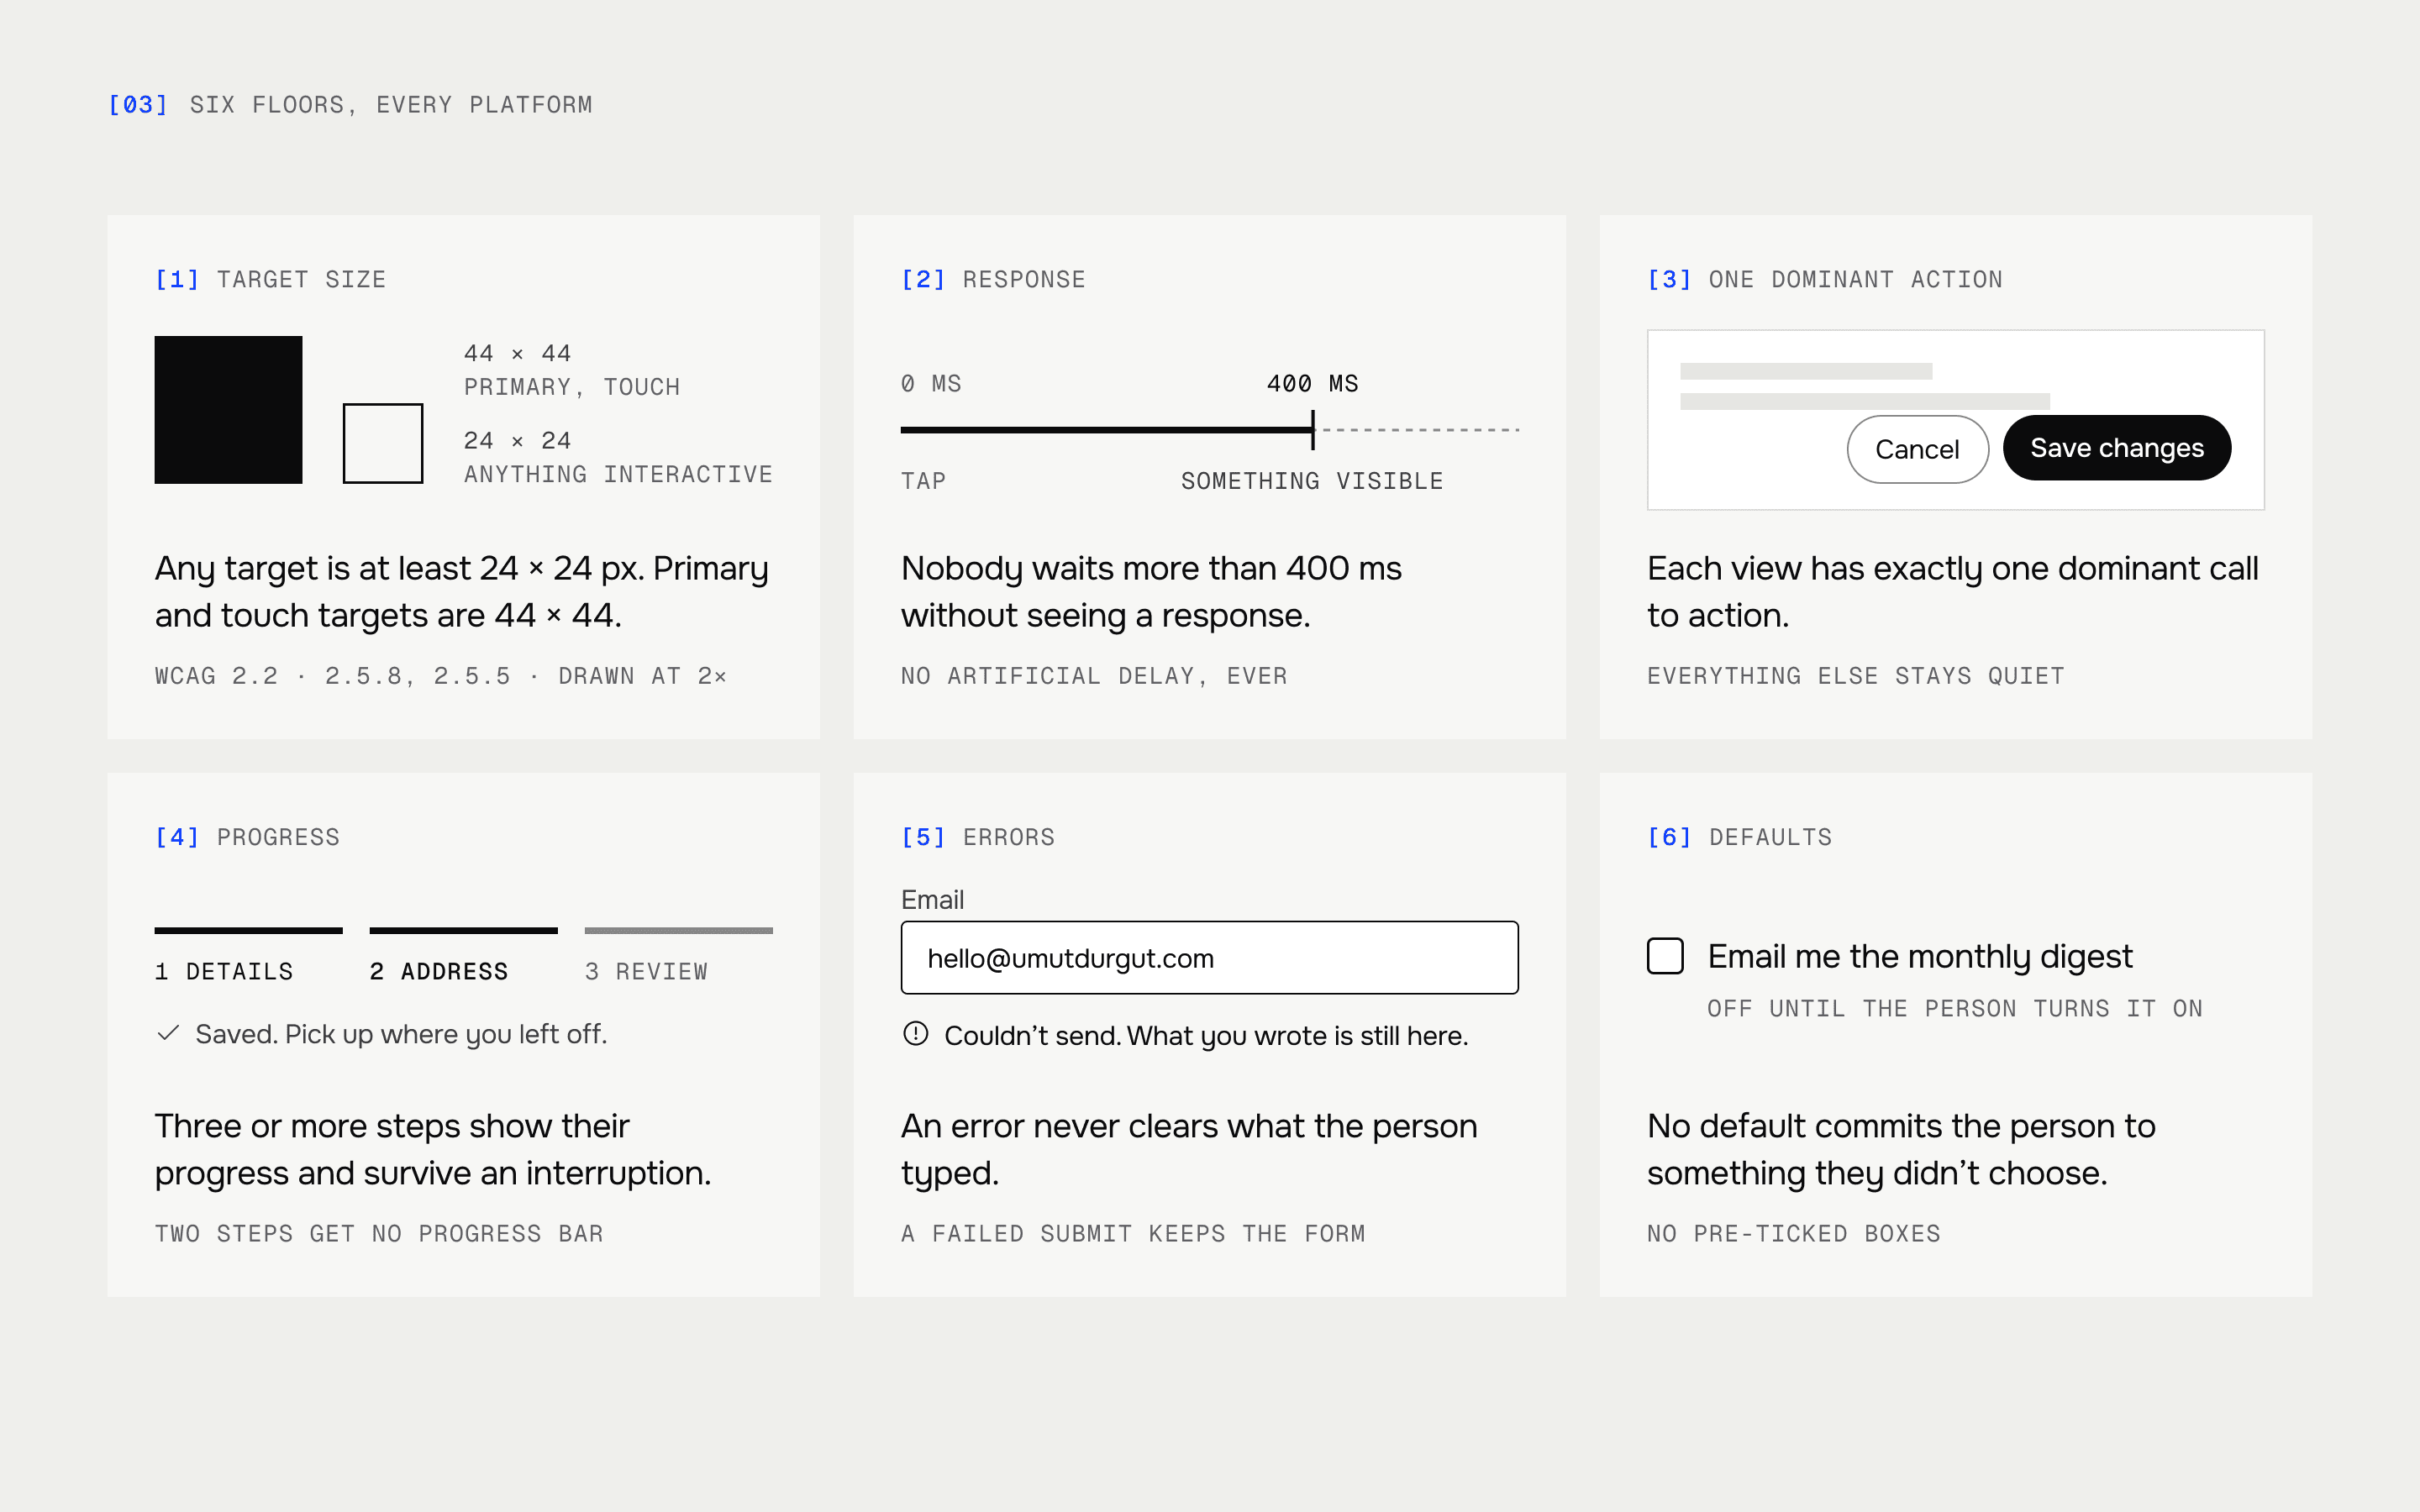The image size is (2420, 1512).
Task: Click the Cancel button
Action: tap(1917, 449)
